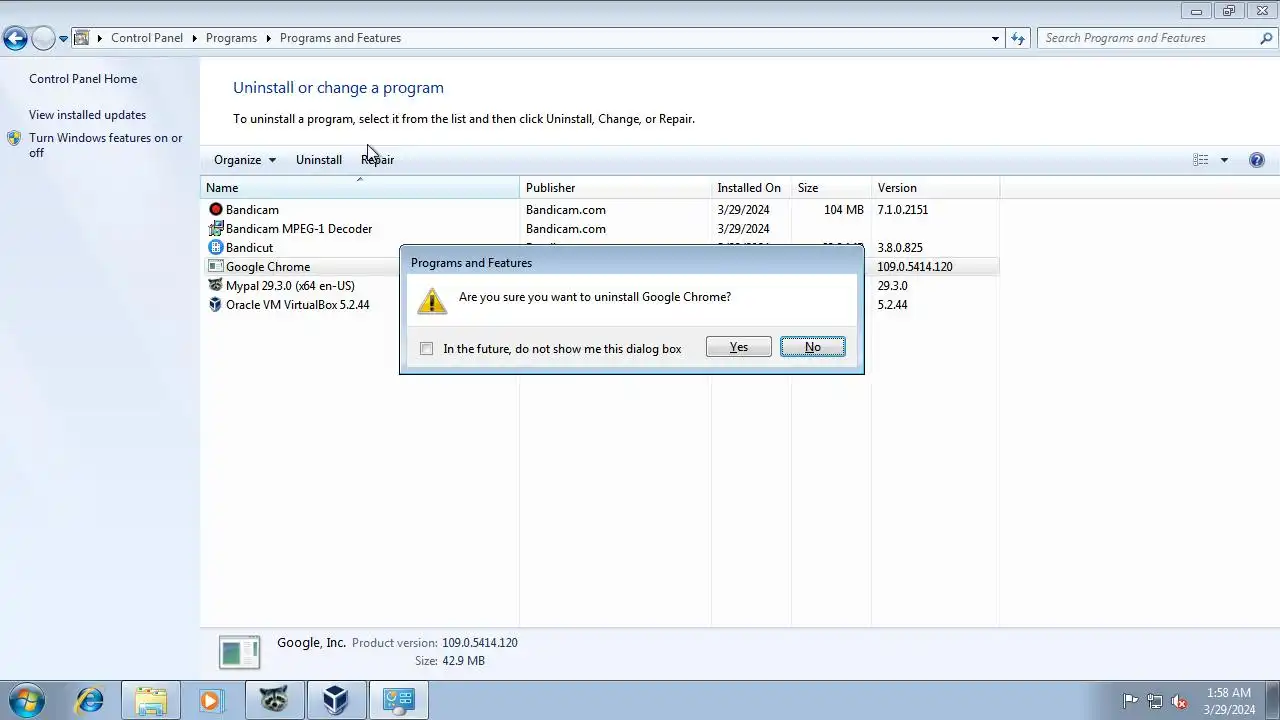
Task: Click Uninstall in the toolbar
Action: [319, 160]
